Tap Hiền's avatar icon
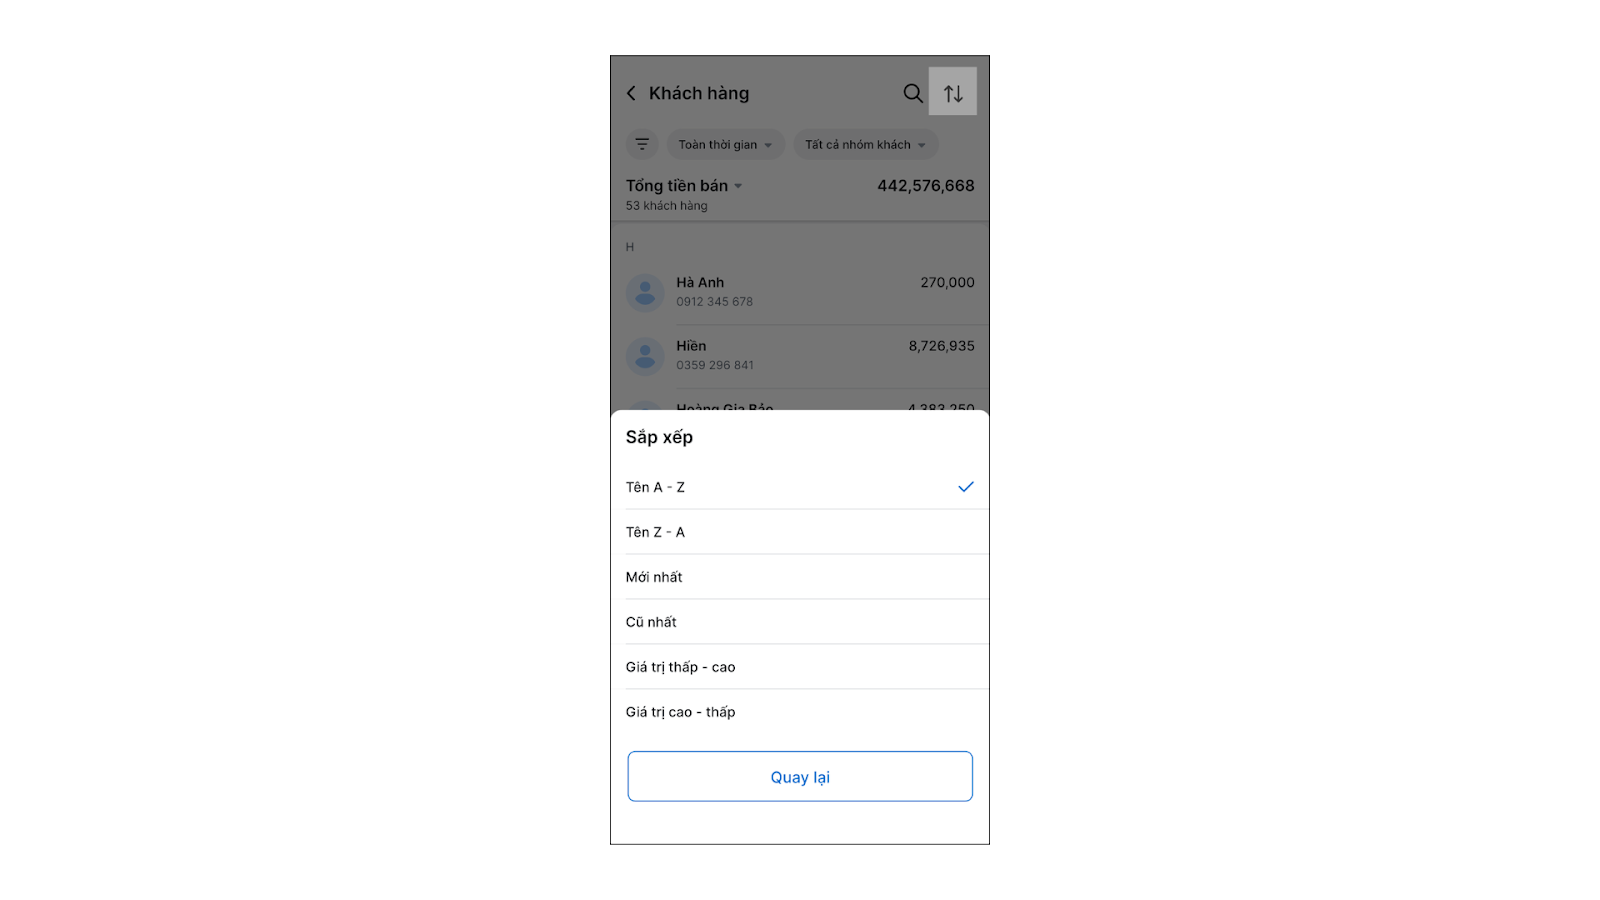This screenshot has width=1600, height=900. tap(645, 356)
